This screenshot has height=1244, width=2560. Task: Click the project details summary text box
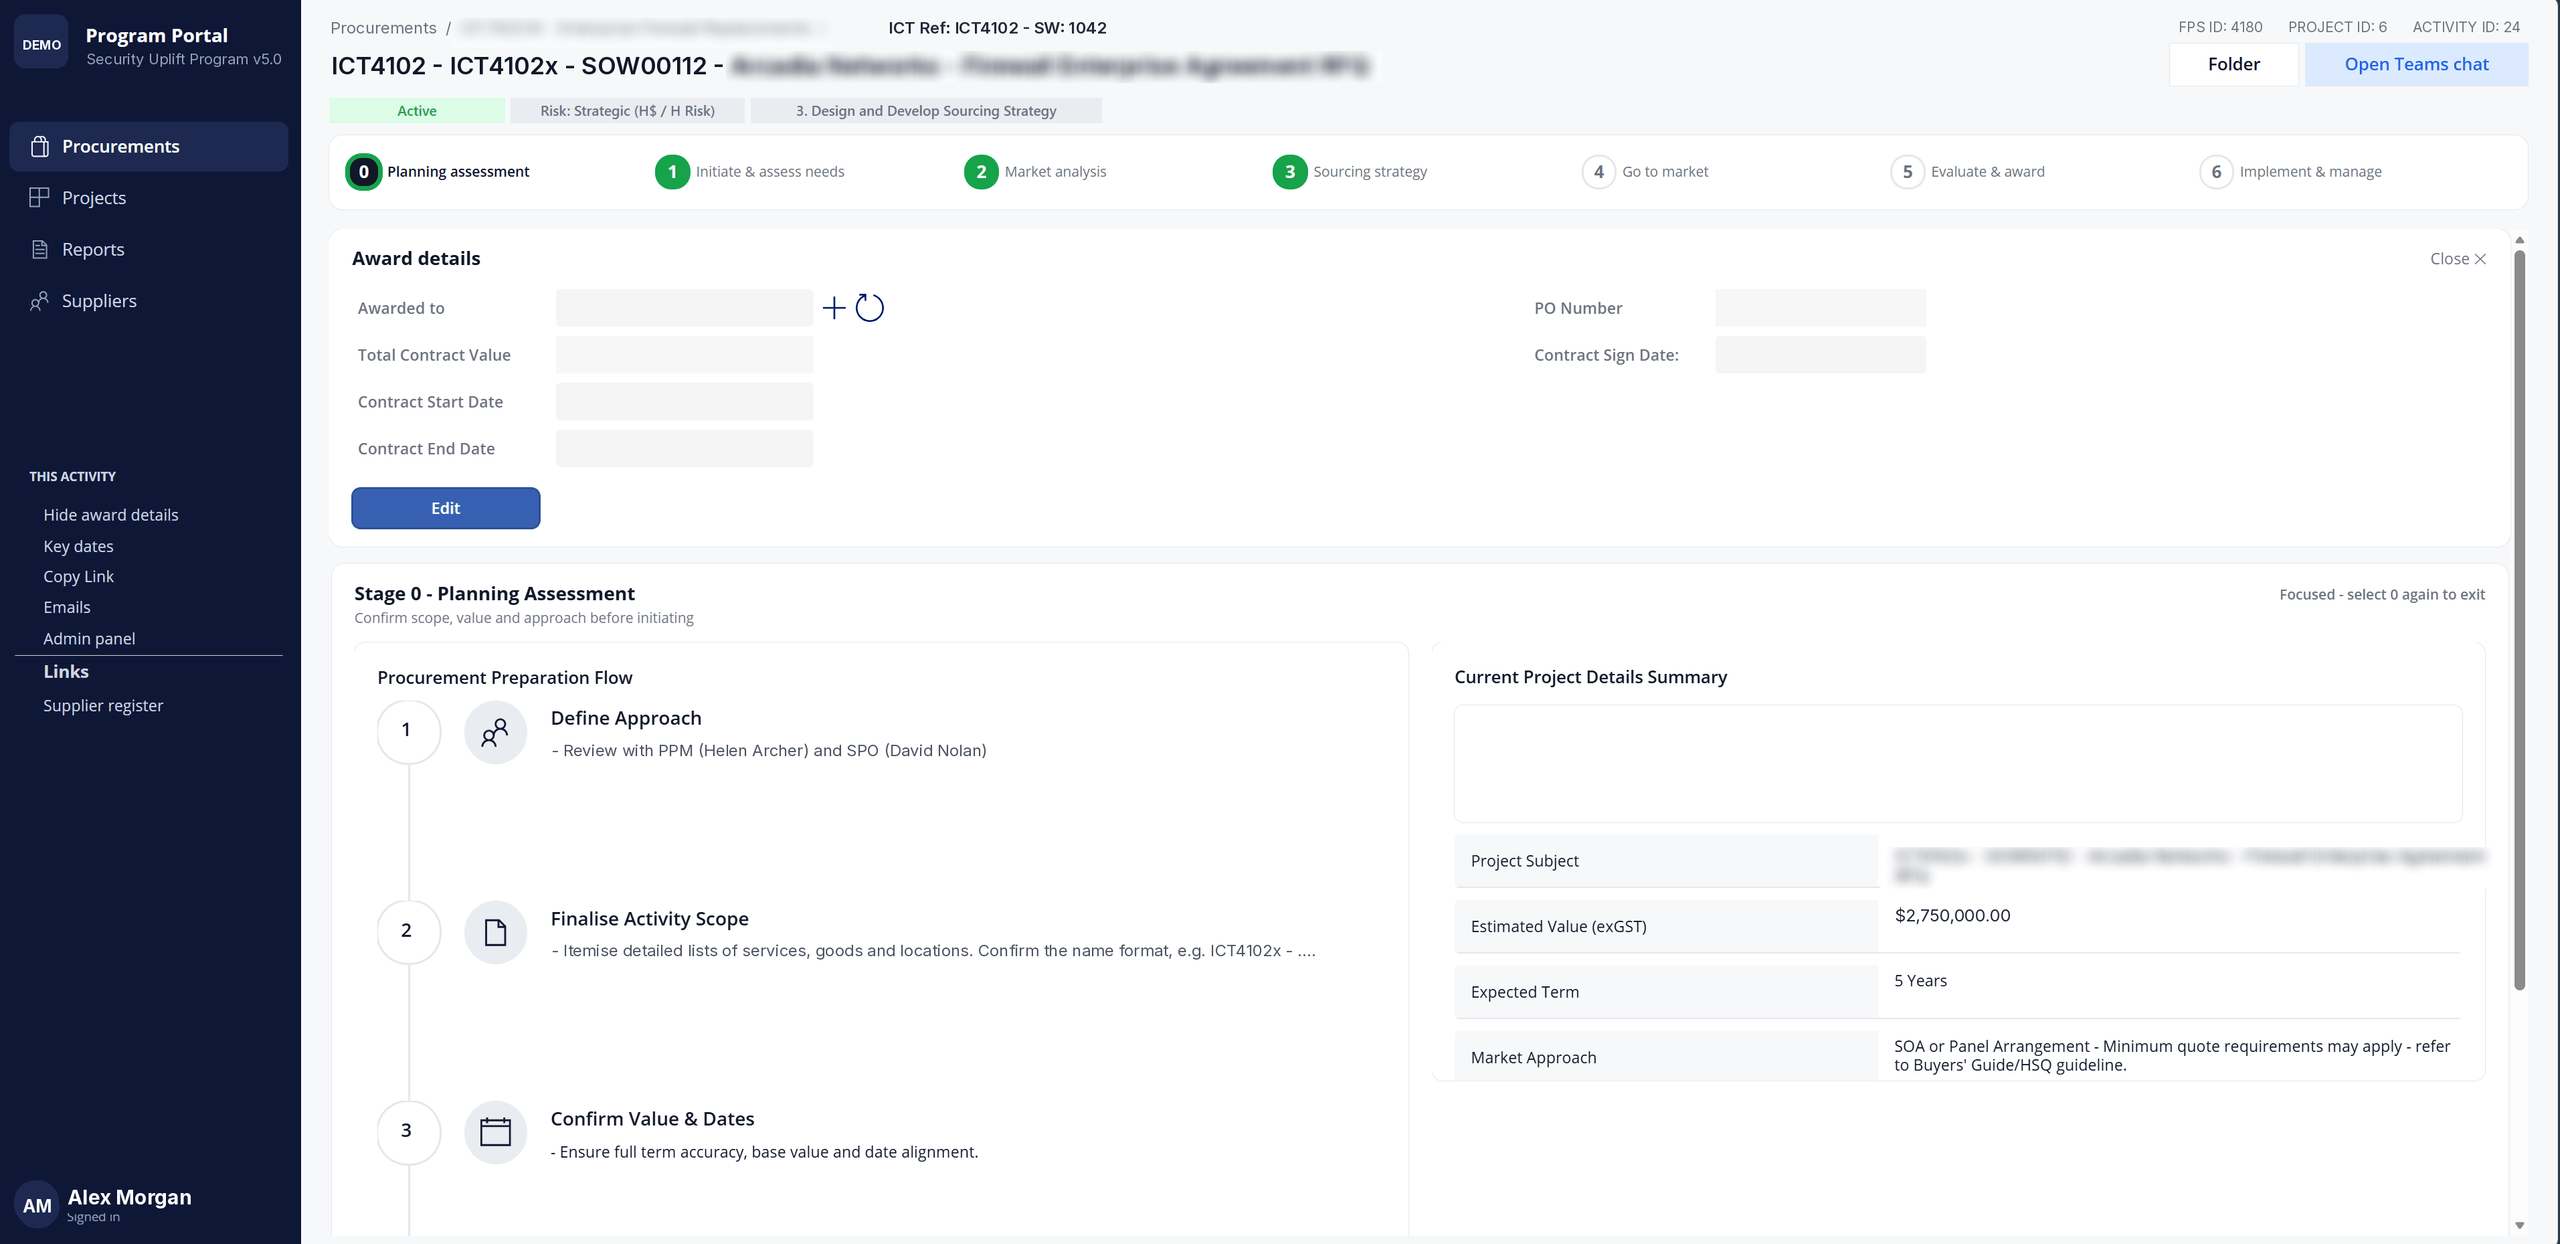[x=1958, y=764]
